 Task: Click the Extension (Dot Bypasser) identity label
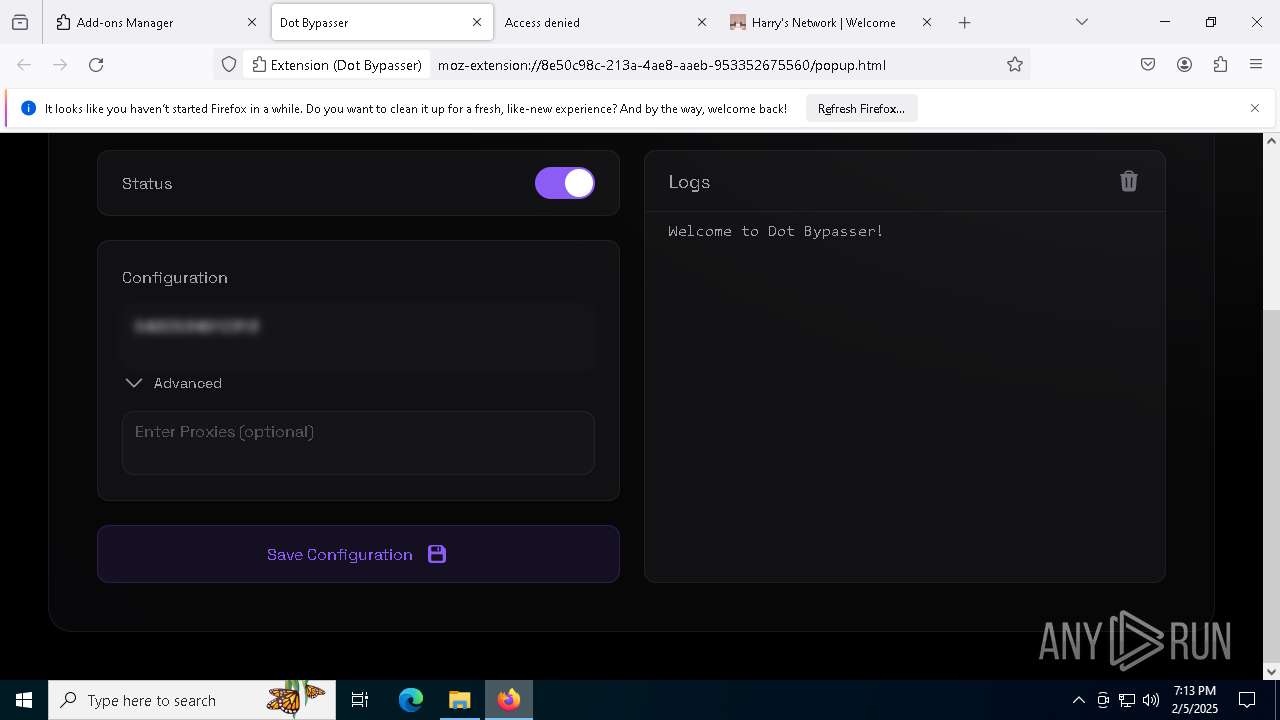[337, 65]
